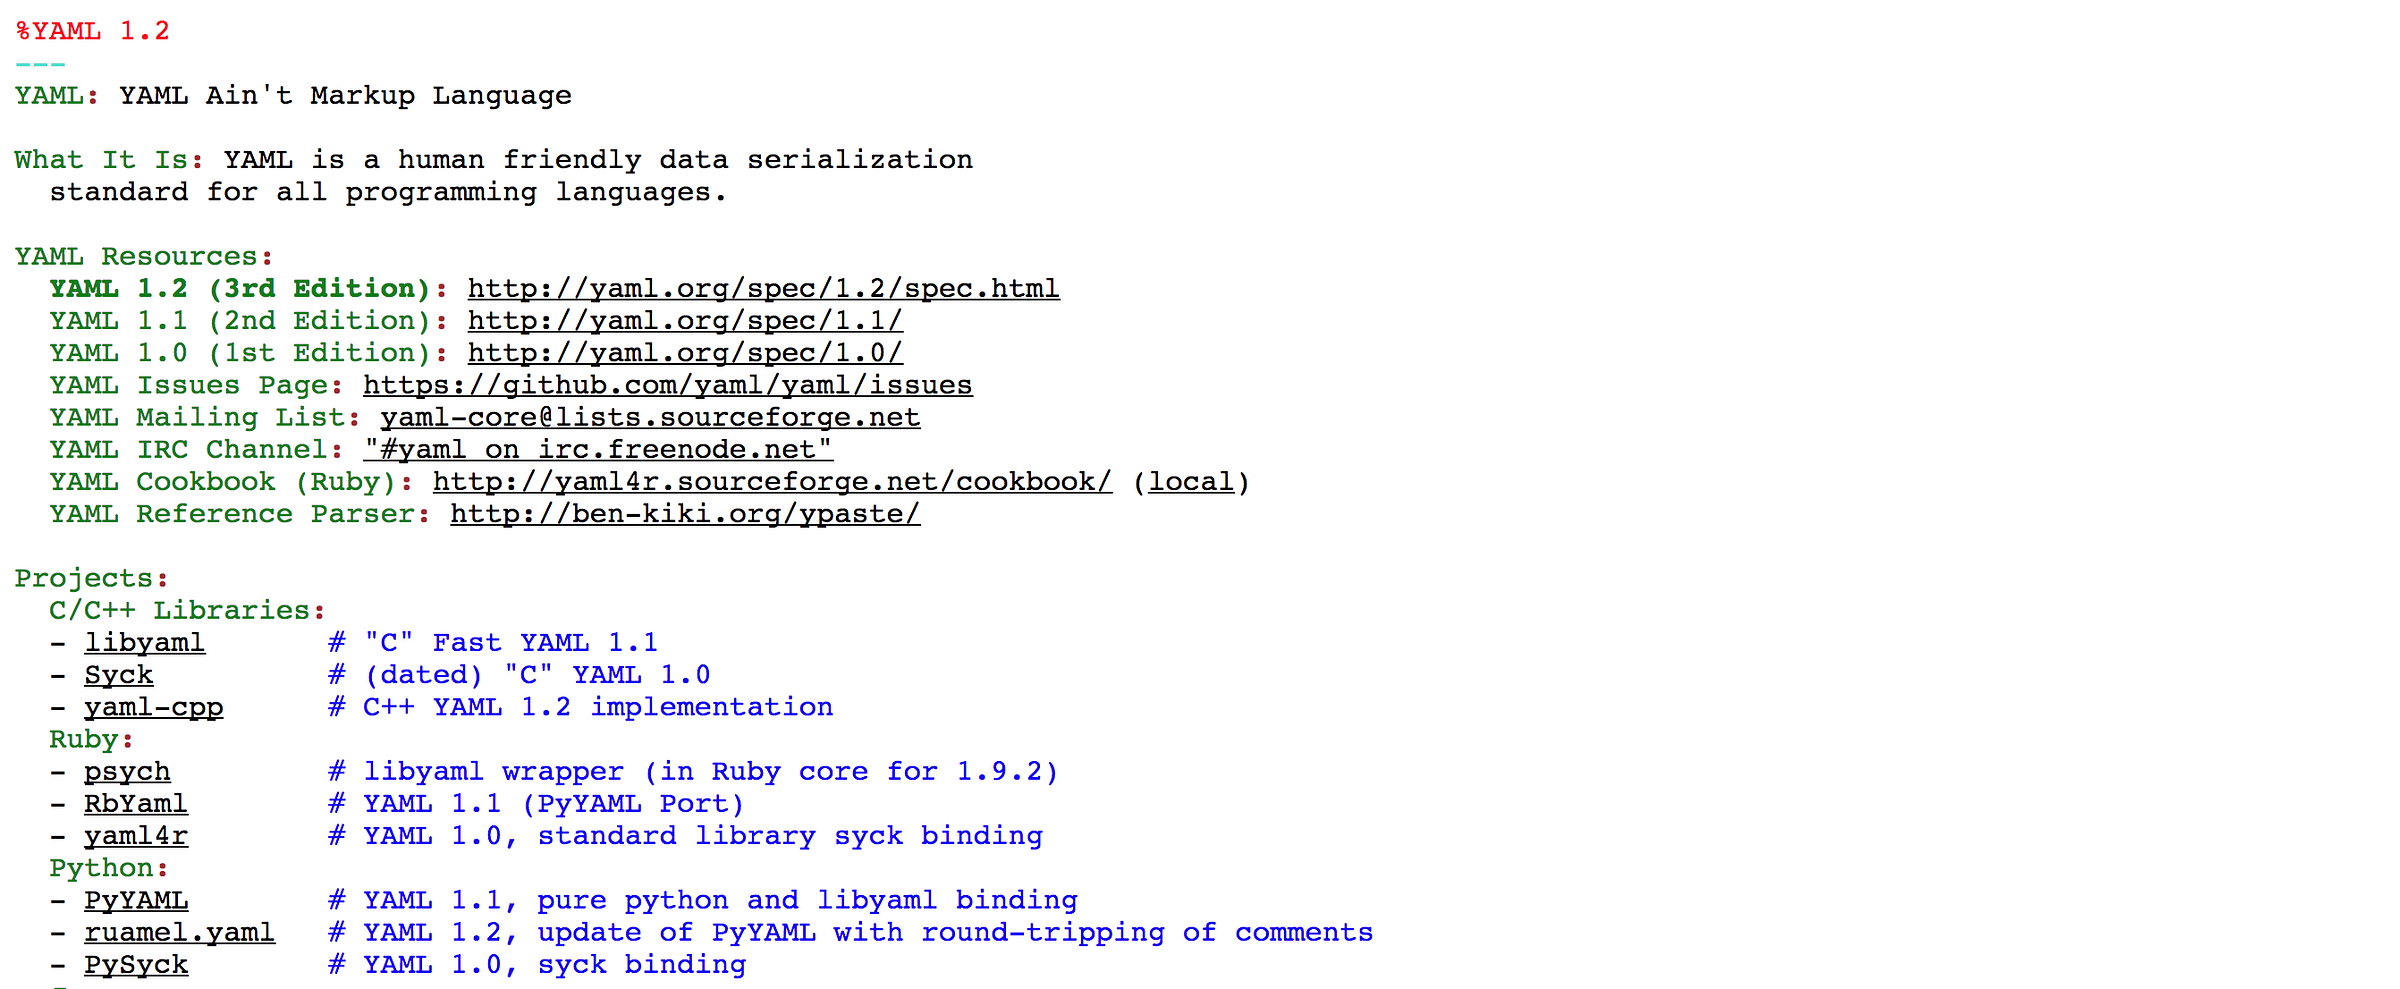Open the yaml4r Ruby library link
This screenshot has height=989, width=2400.
[135, 836]
